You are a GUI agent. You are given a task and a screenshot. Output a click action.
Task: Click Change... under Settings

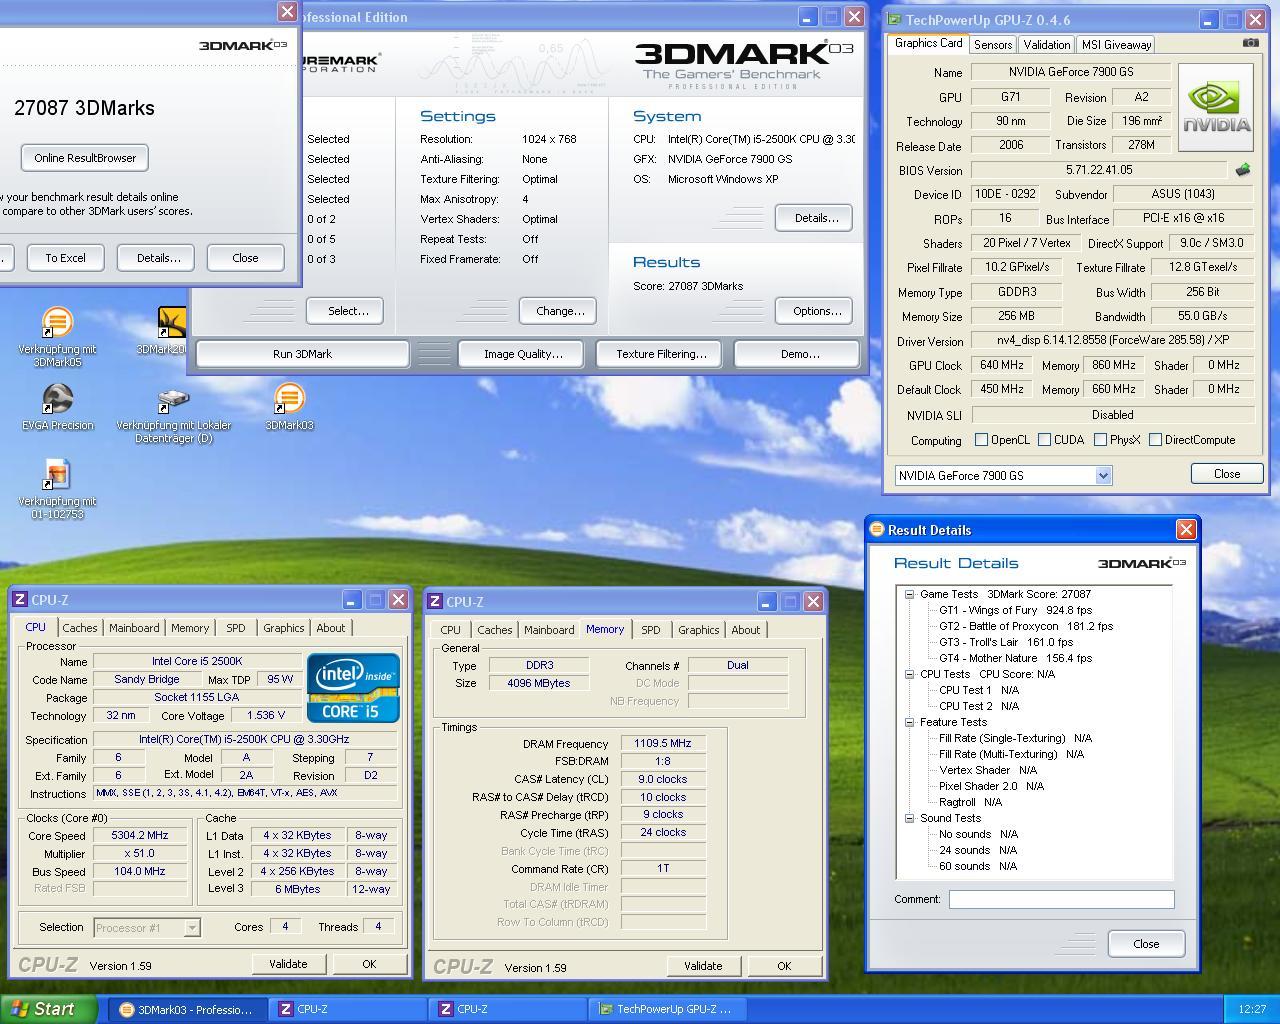coord(559,311)
